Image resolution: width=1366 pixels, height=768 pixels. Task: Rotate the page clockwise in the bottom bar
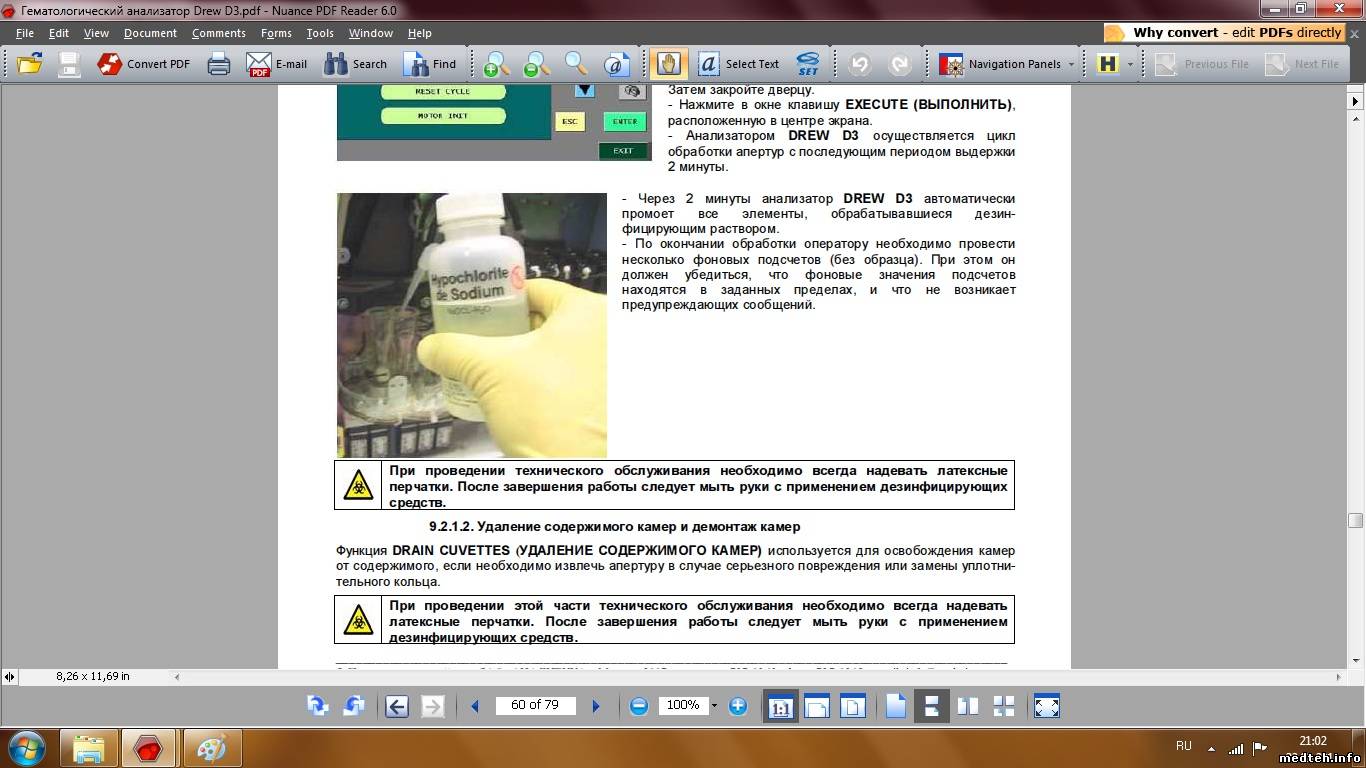318,706
